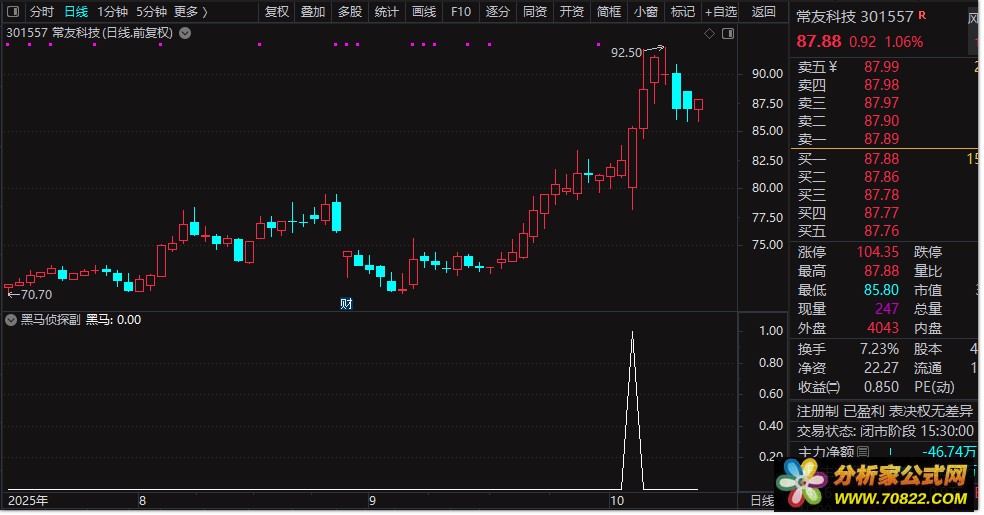Switch to 分时 intraday view

coord(41,11)
